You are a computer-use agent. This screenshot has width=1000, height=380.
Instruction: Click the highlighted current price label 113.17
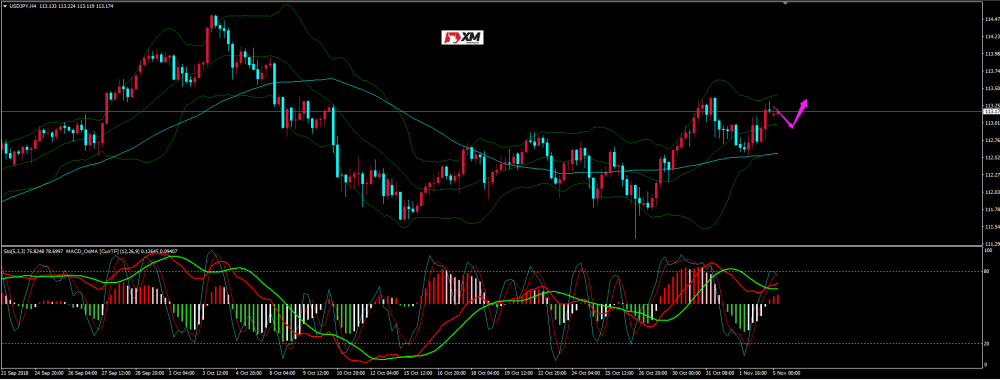coord(991,112)
